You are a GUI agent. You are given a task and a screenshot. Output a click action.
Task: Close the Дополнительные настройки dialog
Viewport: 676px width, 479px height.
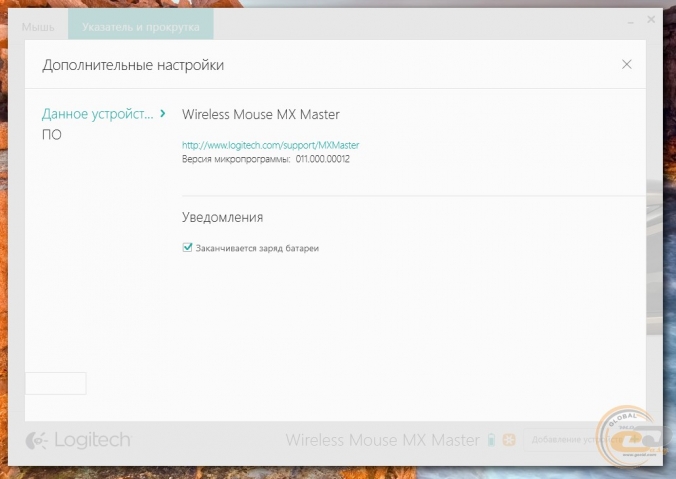pos(626,64)
